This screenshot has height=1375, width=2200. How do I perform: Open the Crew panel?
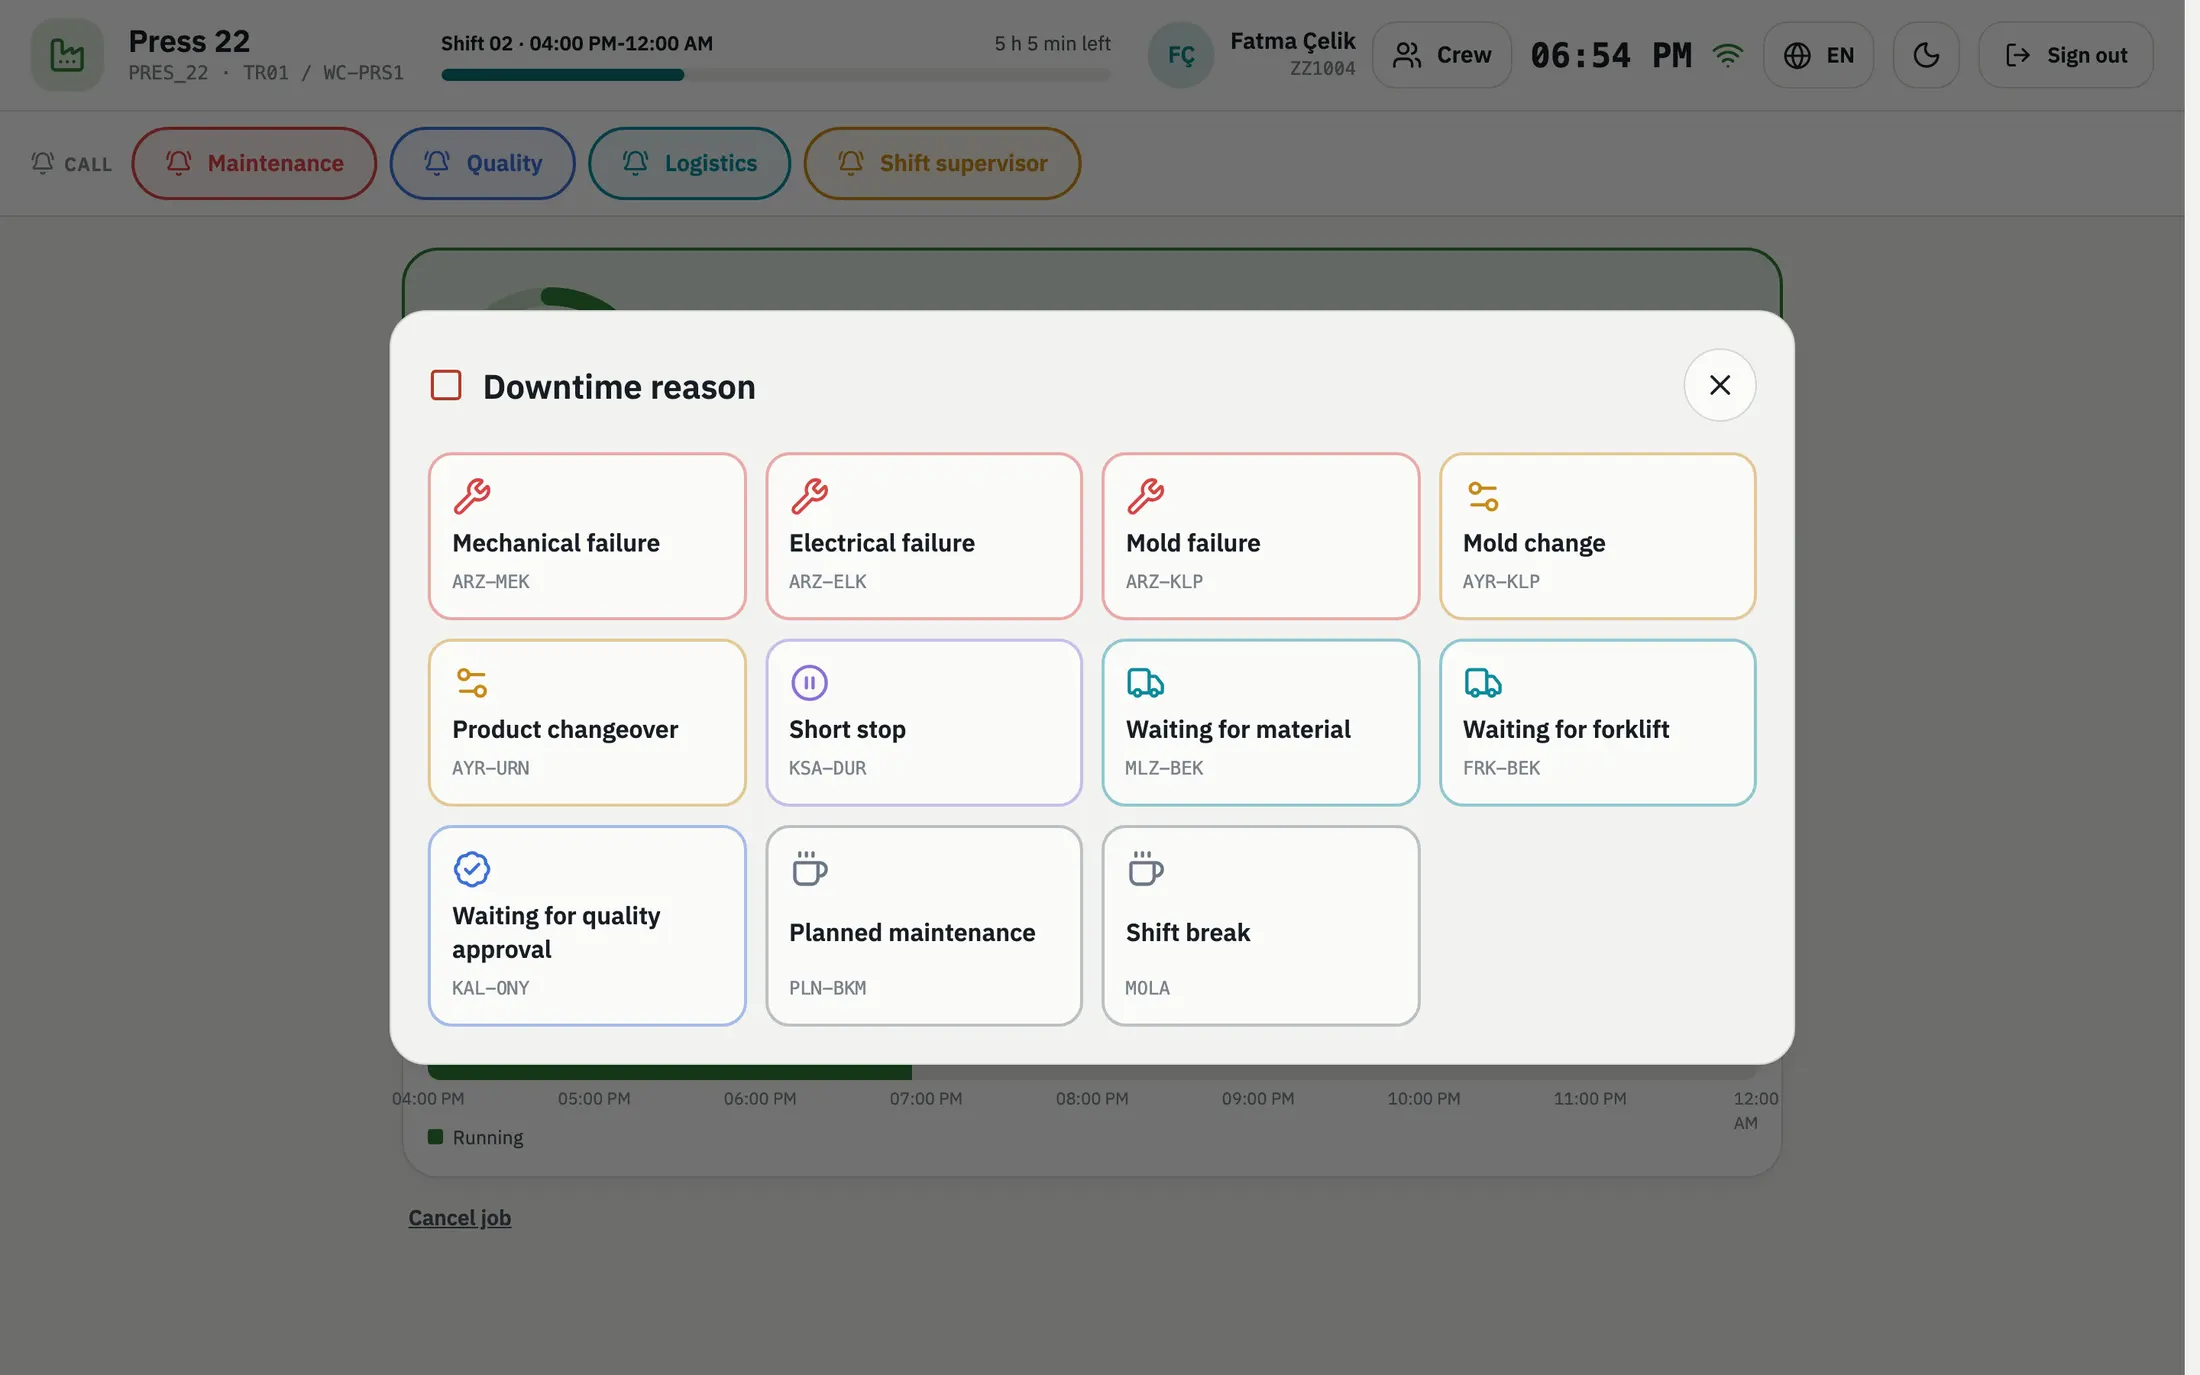(1441, 55)
